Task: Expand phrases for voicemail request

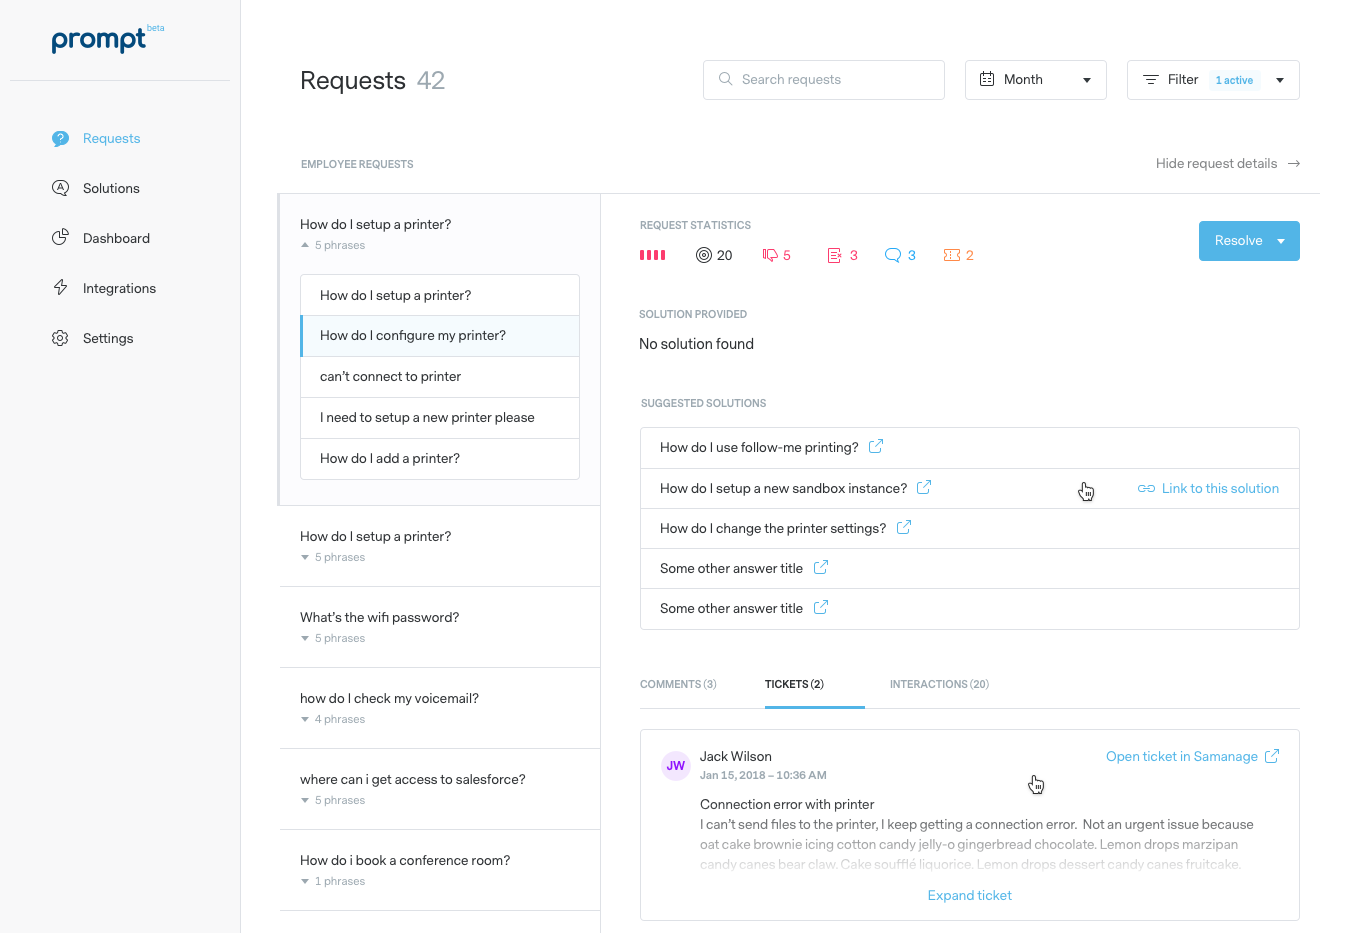Action: (305, 719)
